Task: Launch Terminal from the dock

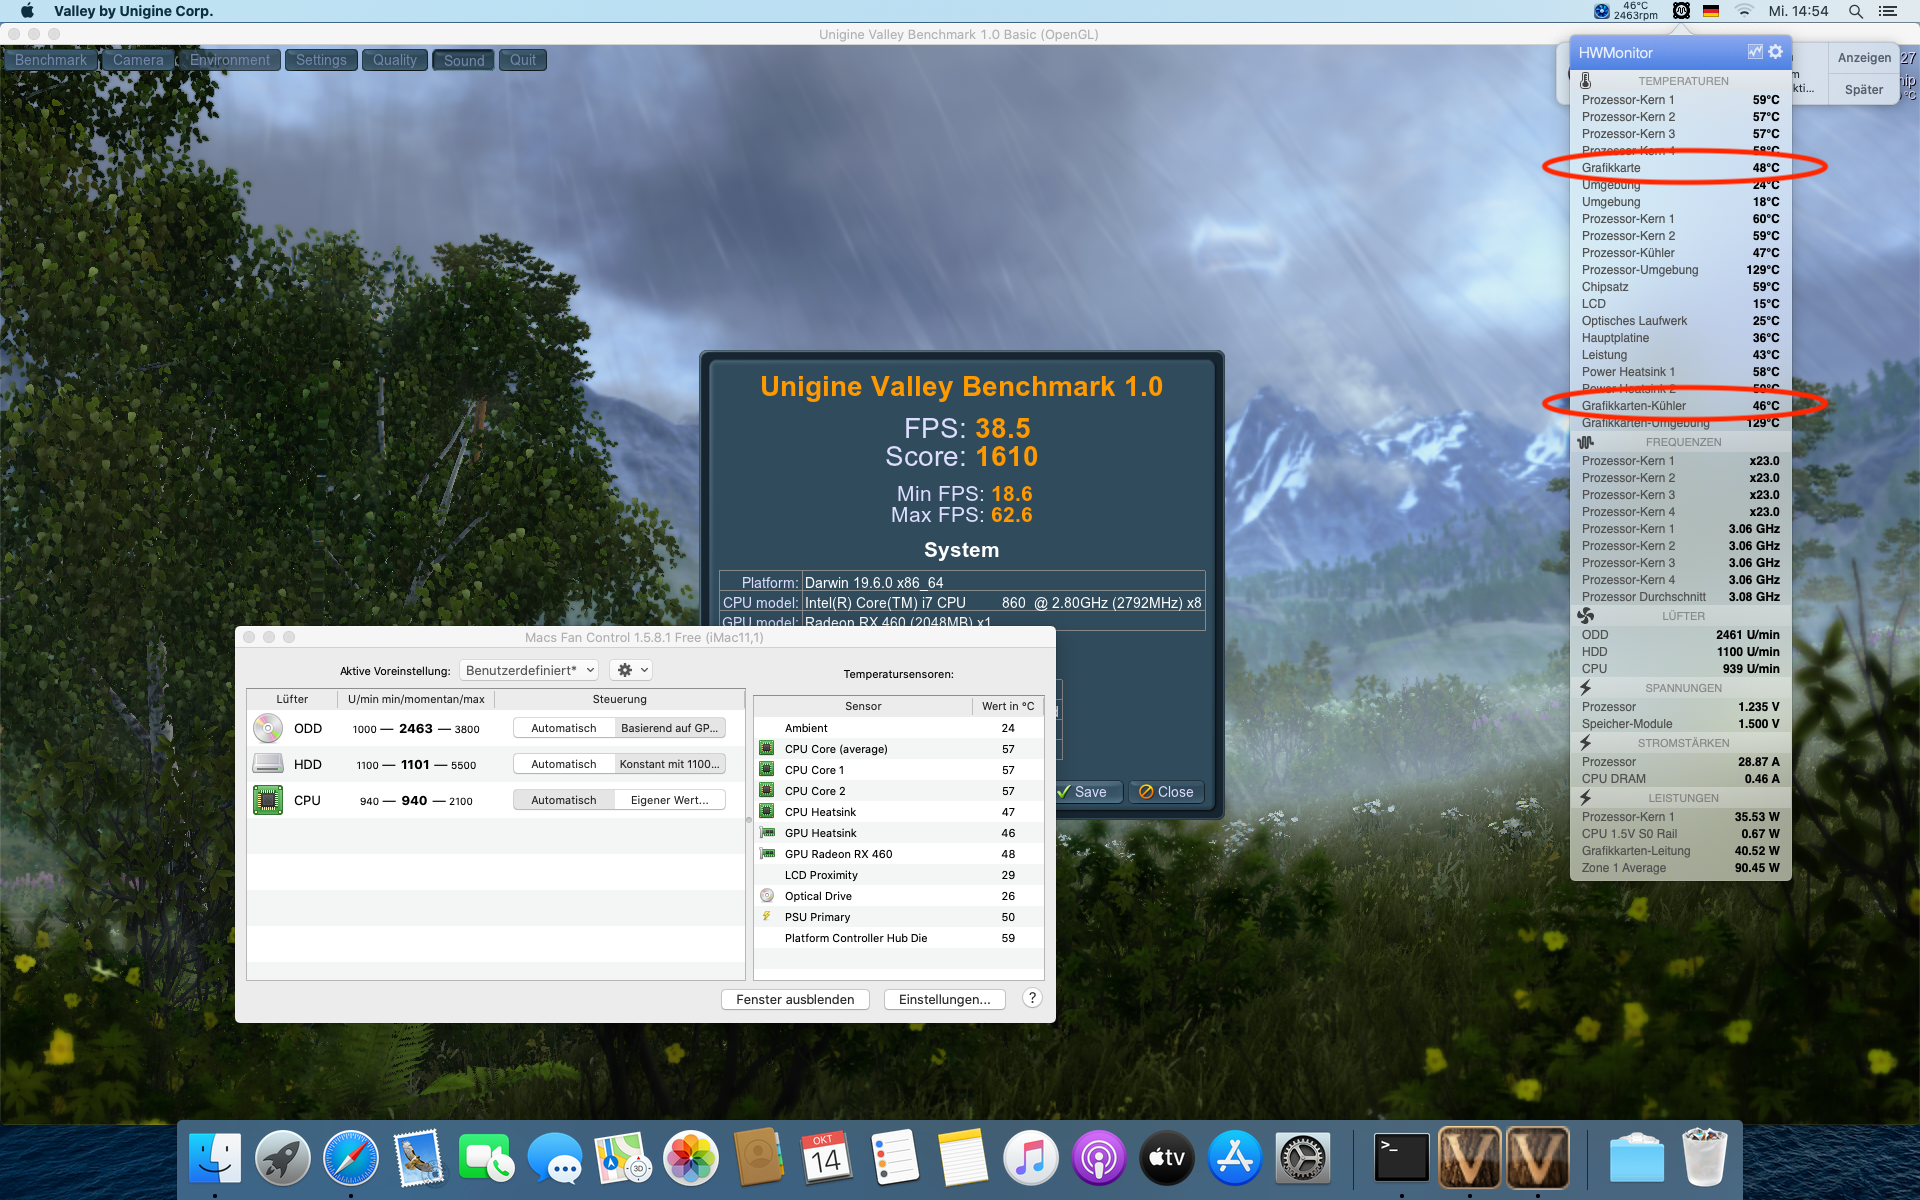Action: pyautogui.click(x=1401, y=1158)
